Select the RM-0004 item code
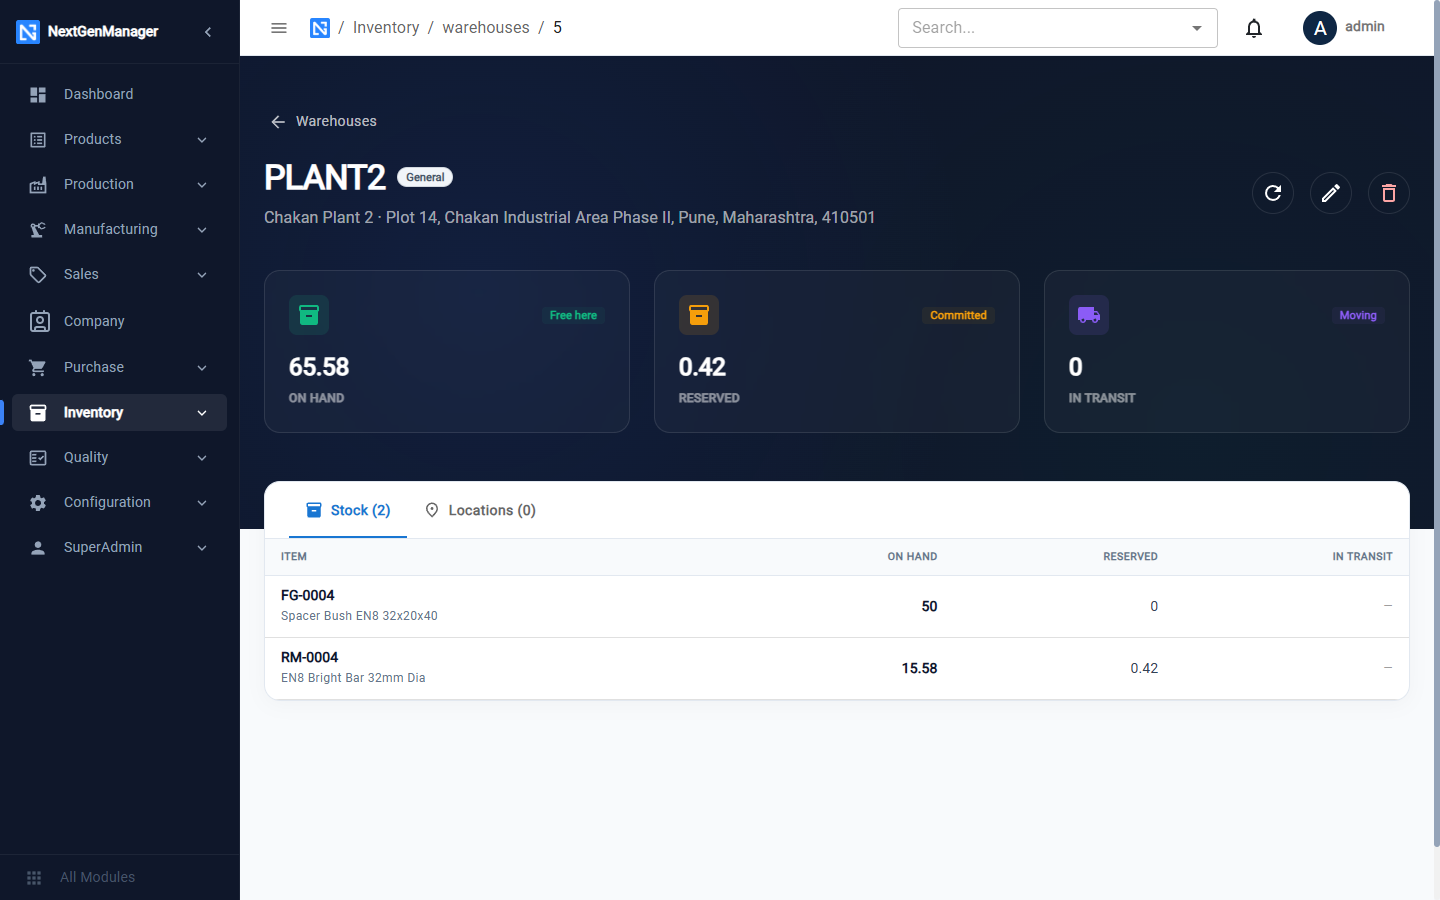1440x900 pixels. 310,657
